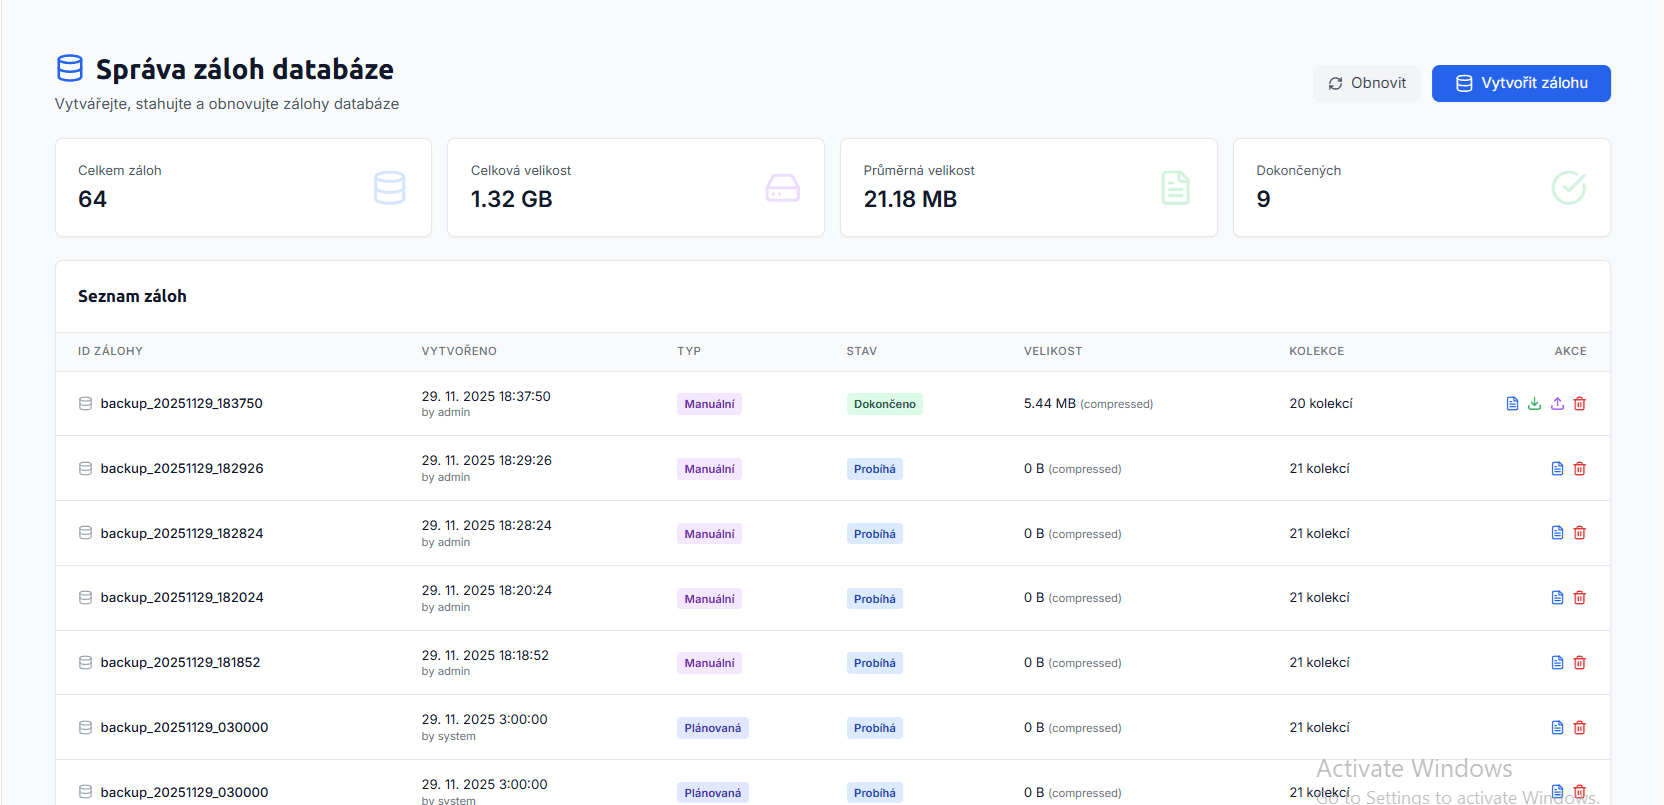Delete backup_20251129_182024 with trash icon
Screen dimensions: 1664x805
tap(1580, 598)
